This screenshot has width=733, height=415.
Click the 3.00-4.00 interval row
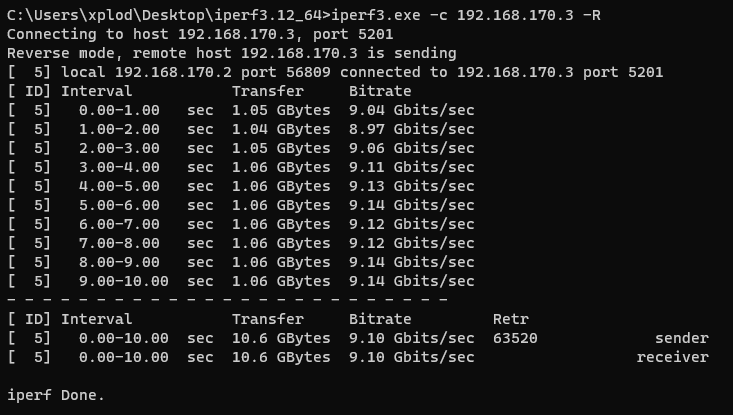pos(241,167)
